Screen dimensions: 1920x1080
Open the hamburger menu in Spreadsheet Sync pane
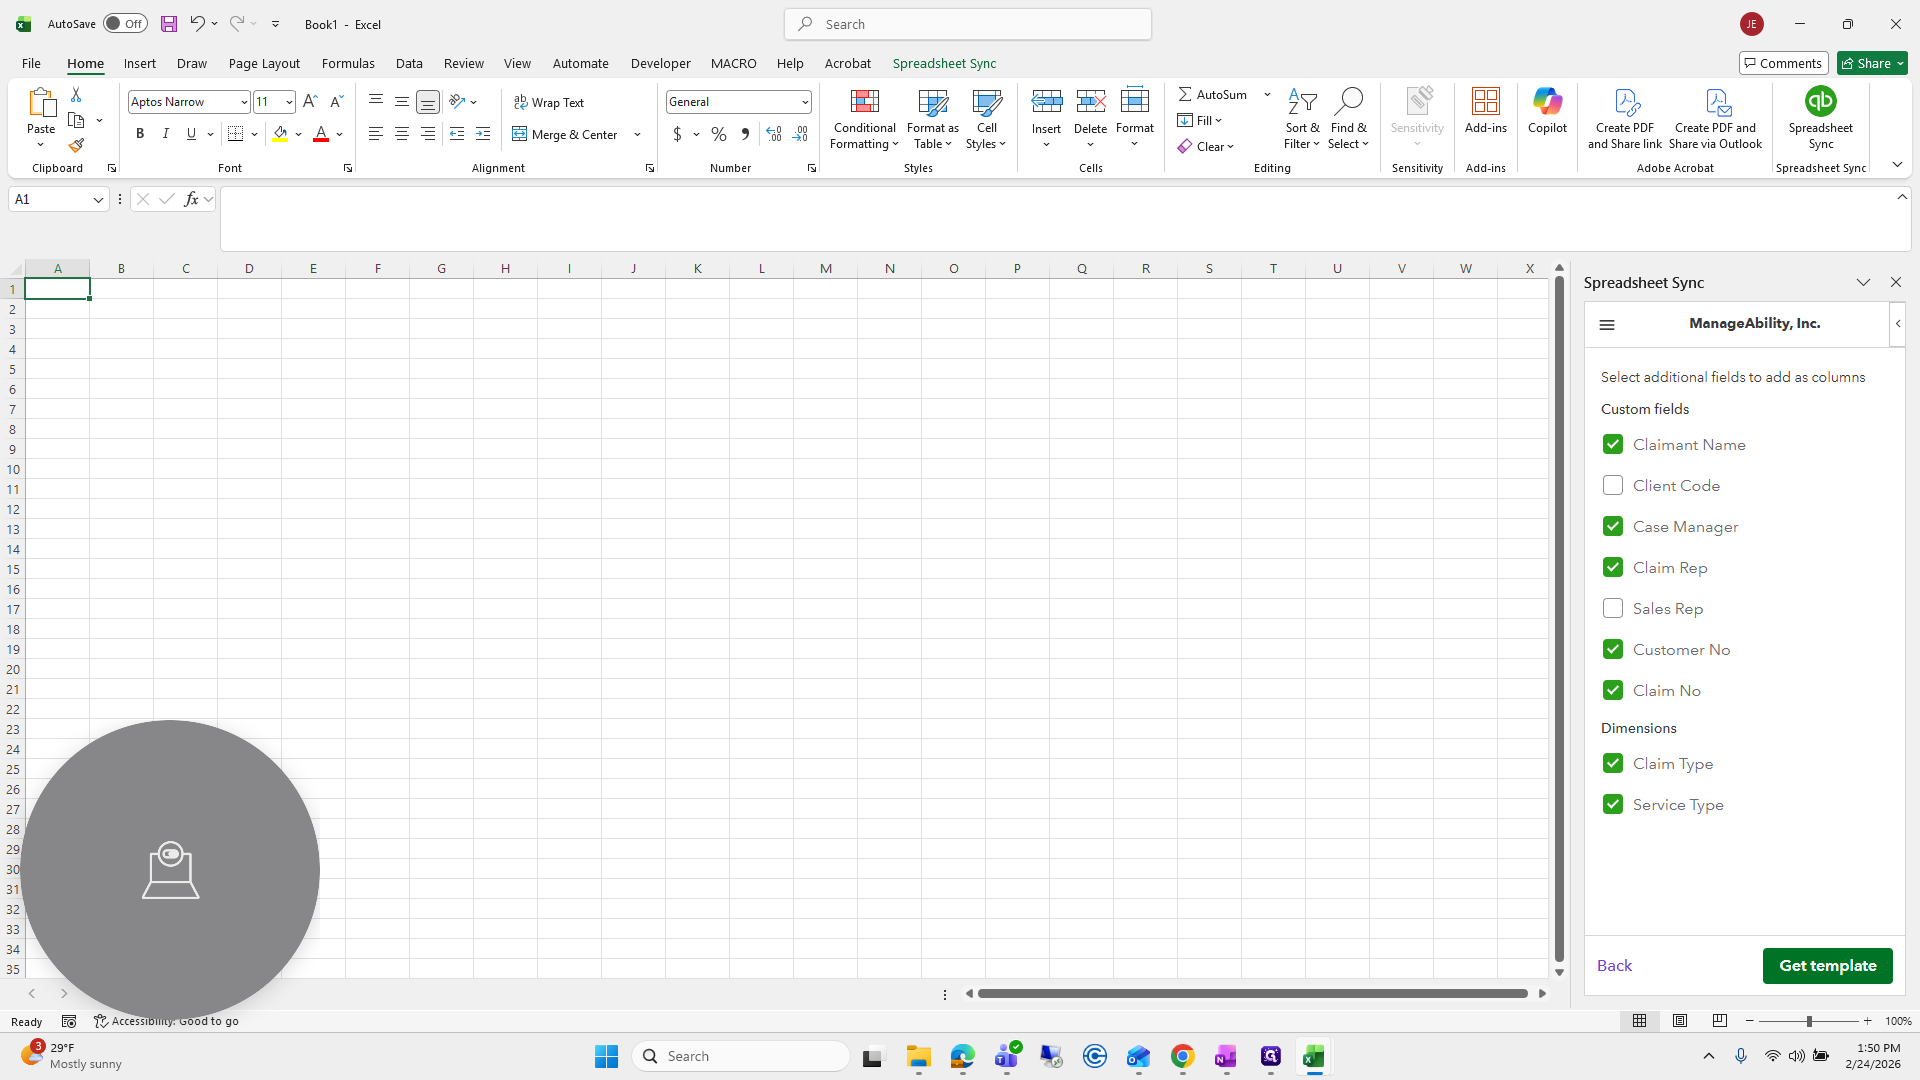click(1607, 324)
